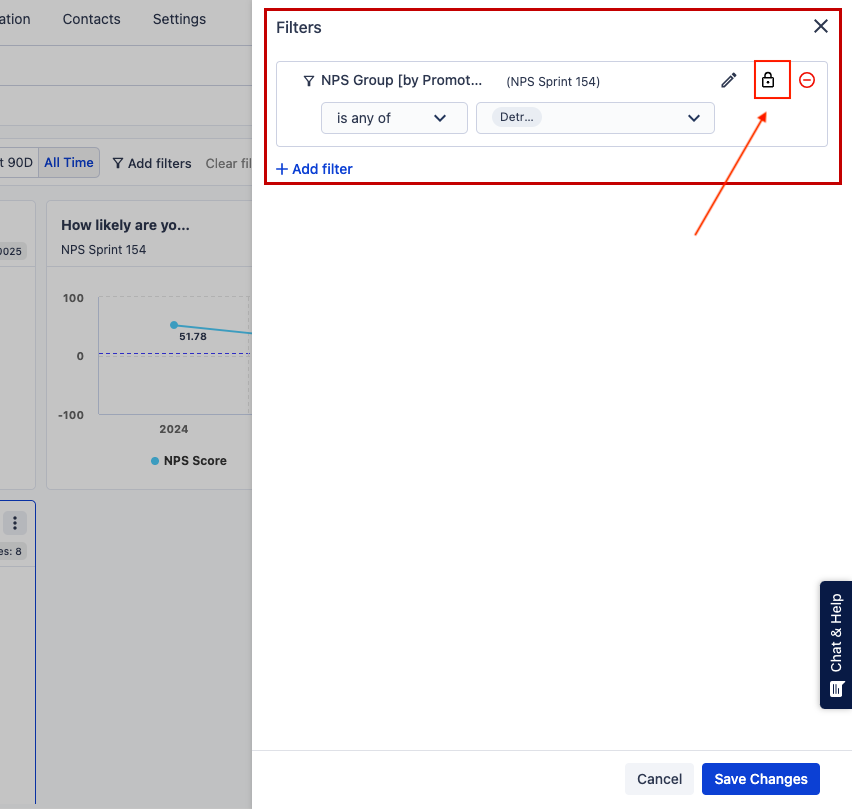Click the Add filters funnel icon in toolbar

point(118,163)
